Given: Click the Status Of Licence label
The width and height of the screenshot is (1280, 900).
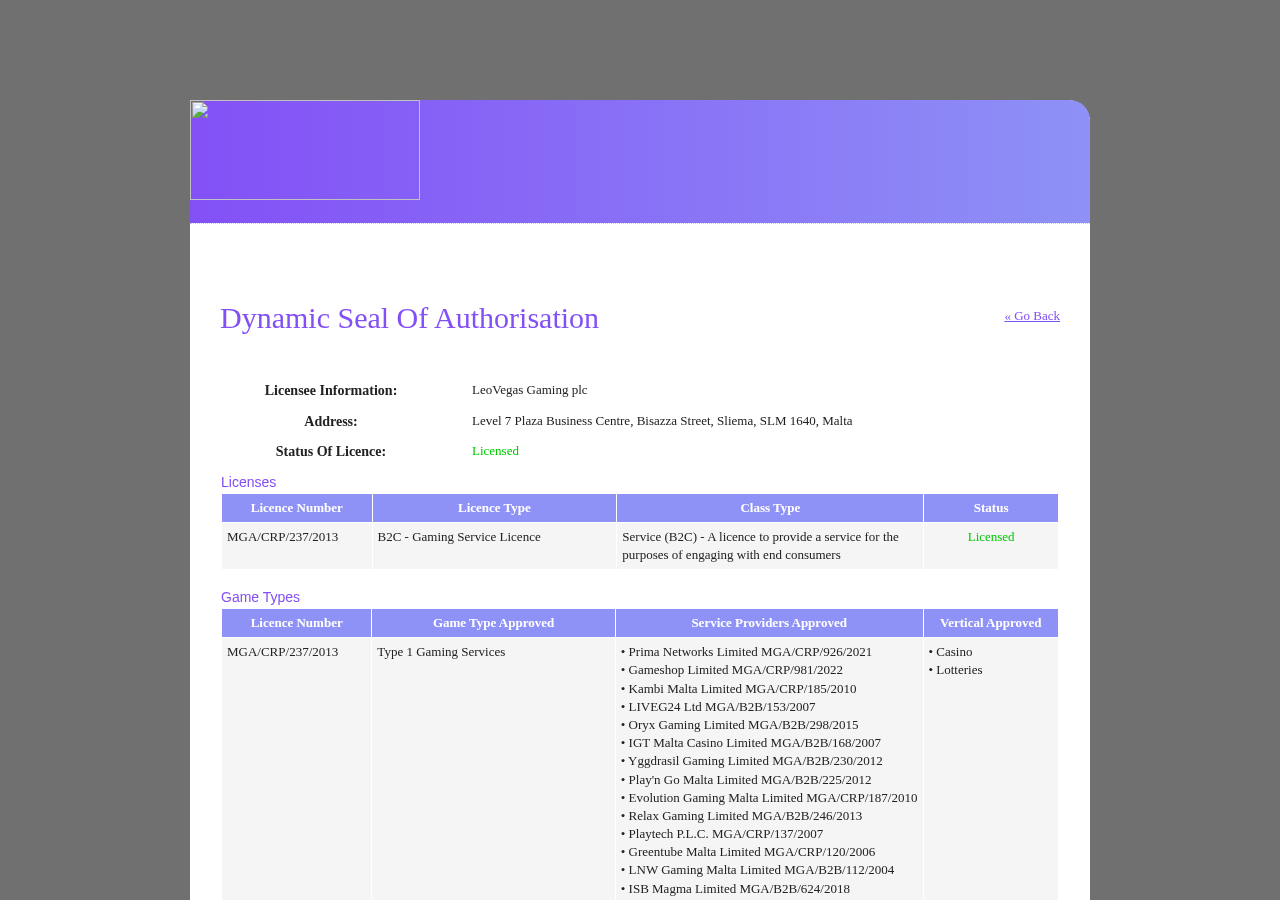Looking at the screenshot, I should [x=331, y=451].
